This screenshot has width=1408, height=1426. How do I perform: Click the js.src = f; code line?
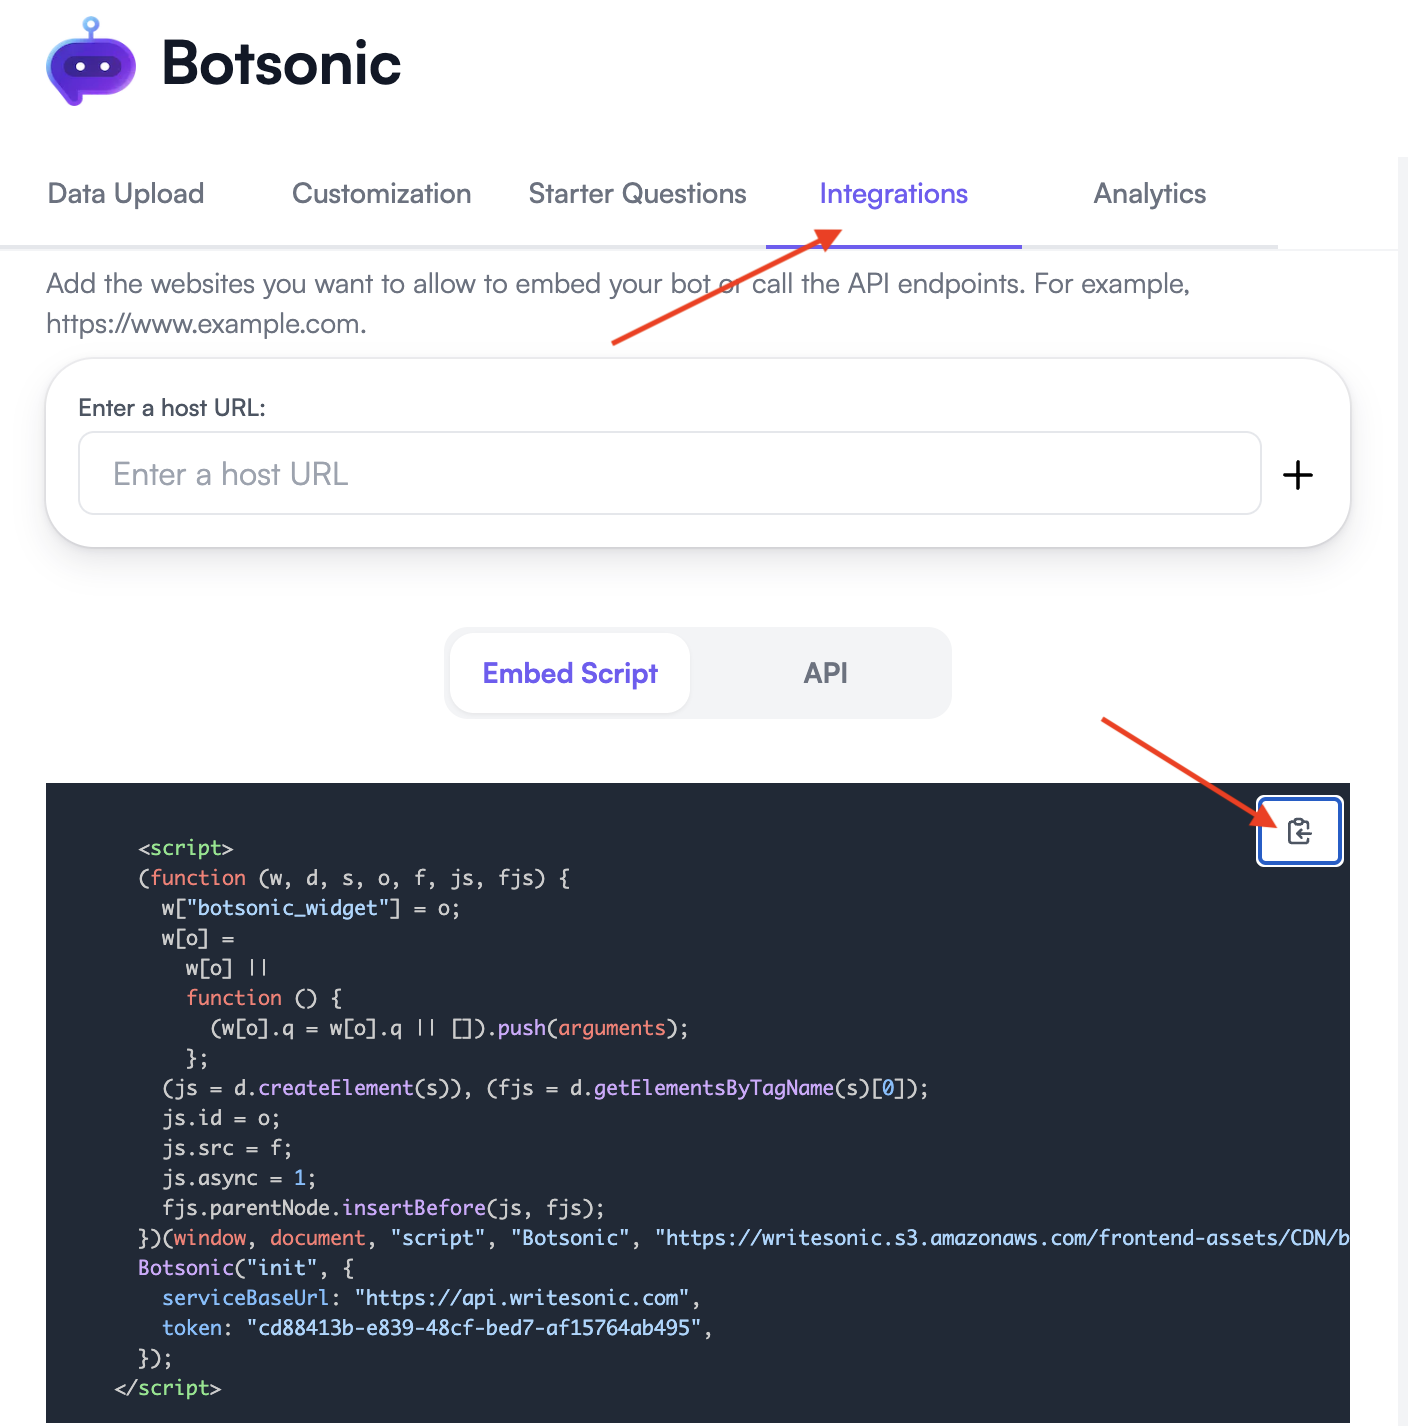pyautogui.click(x=227, y=1148)
